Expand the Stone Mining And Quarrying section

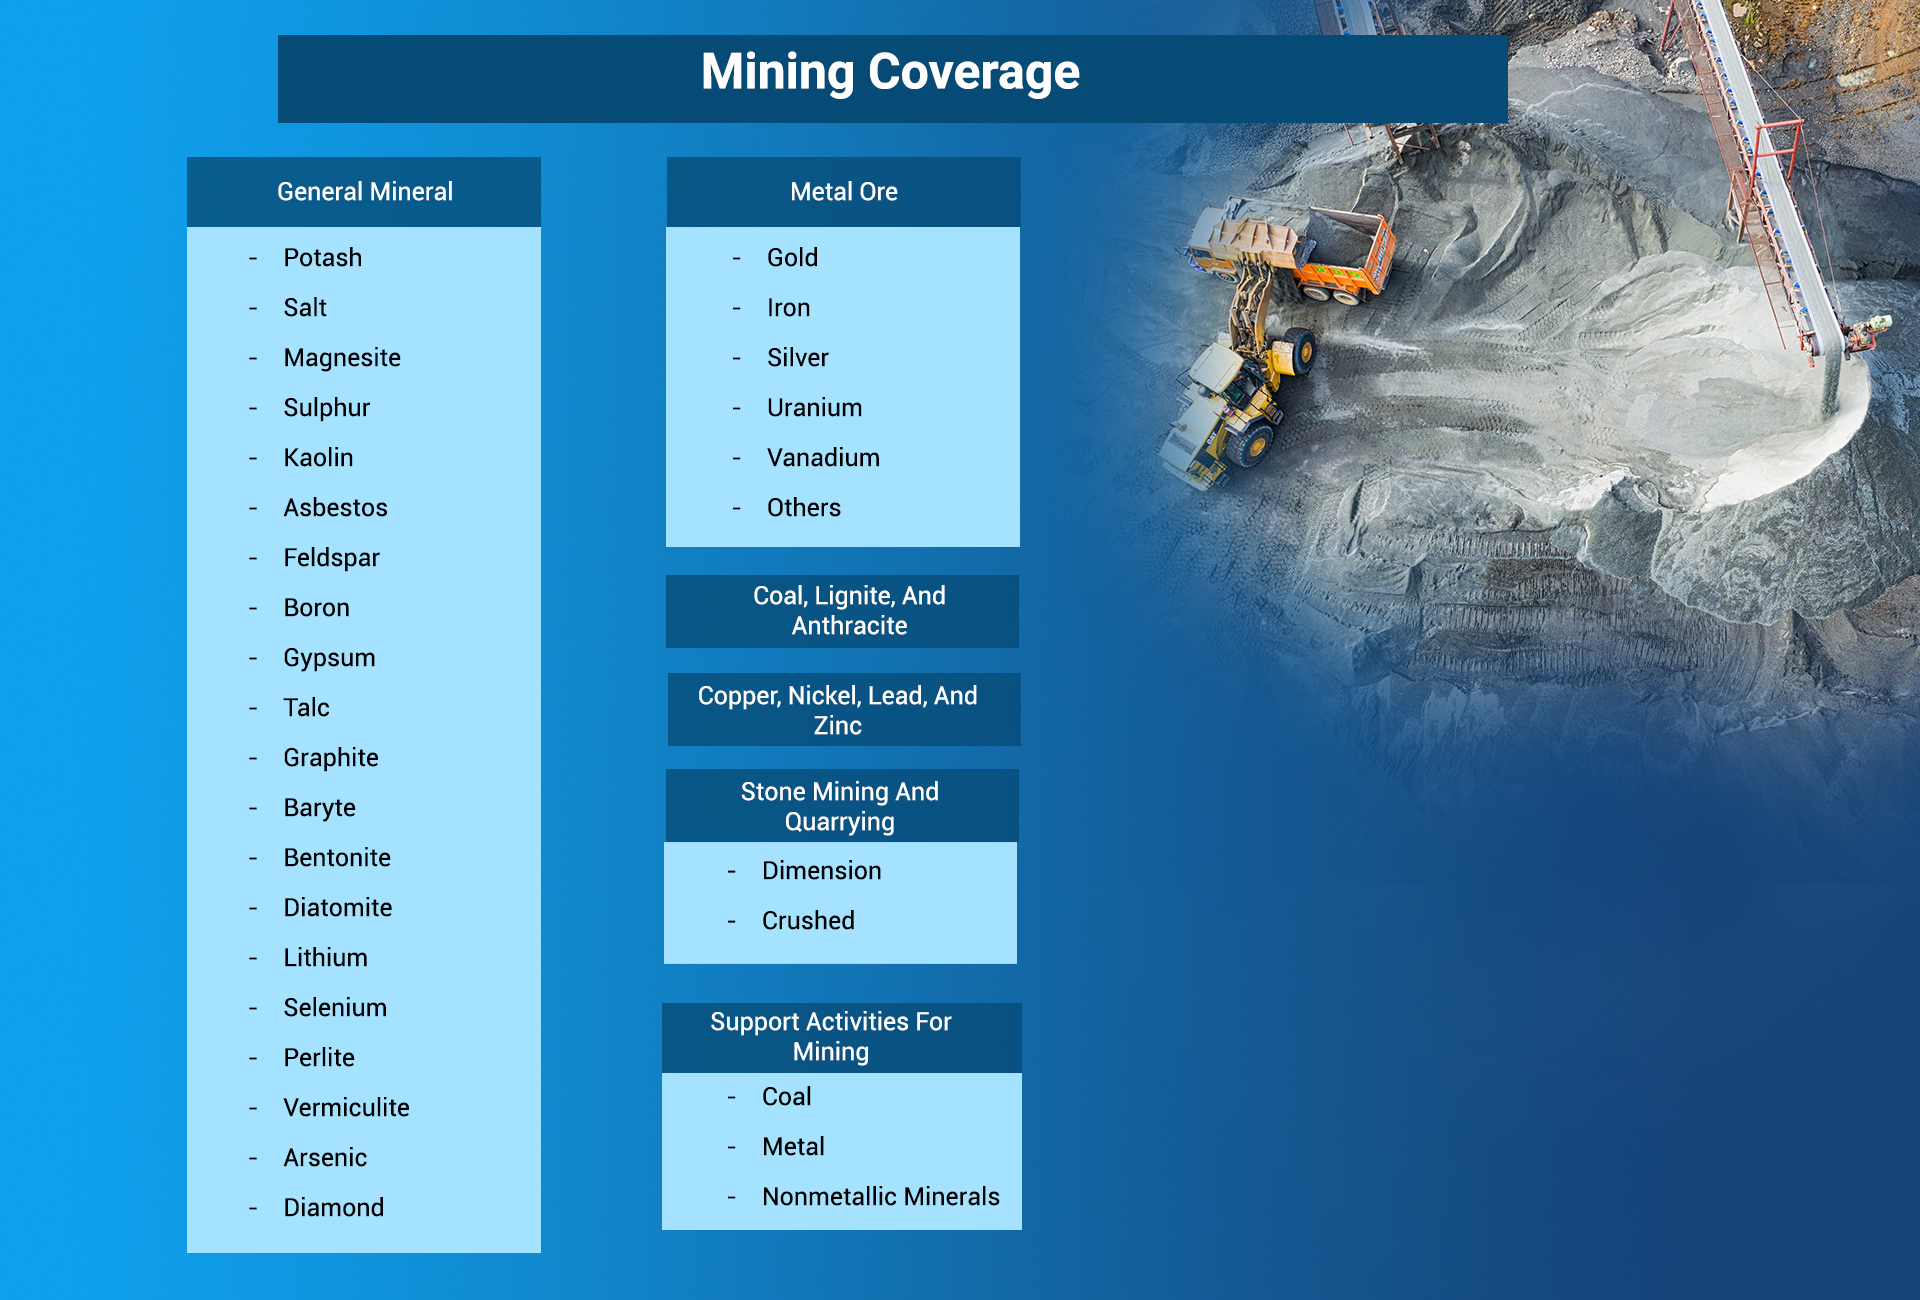pyautogui.click(x=840, y=806)
